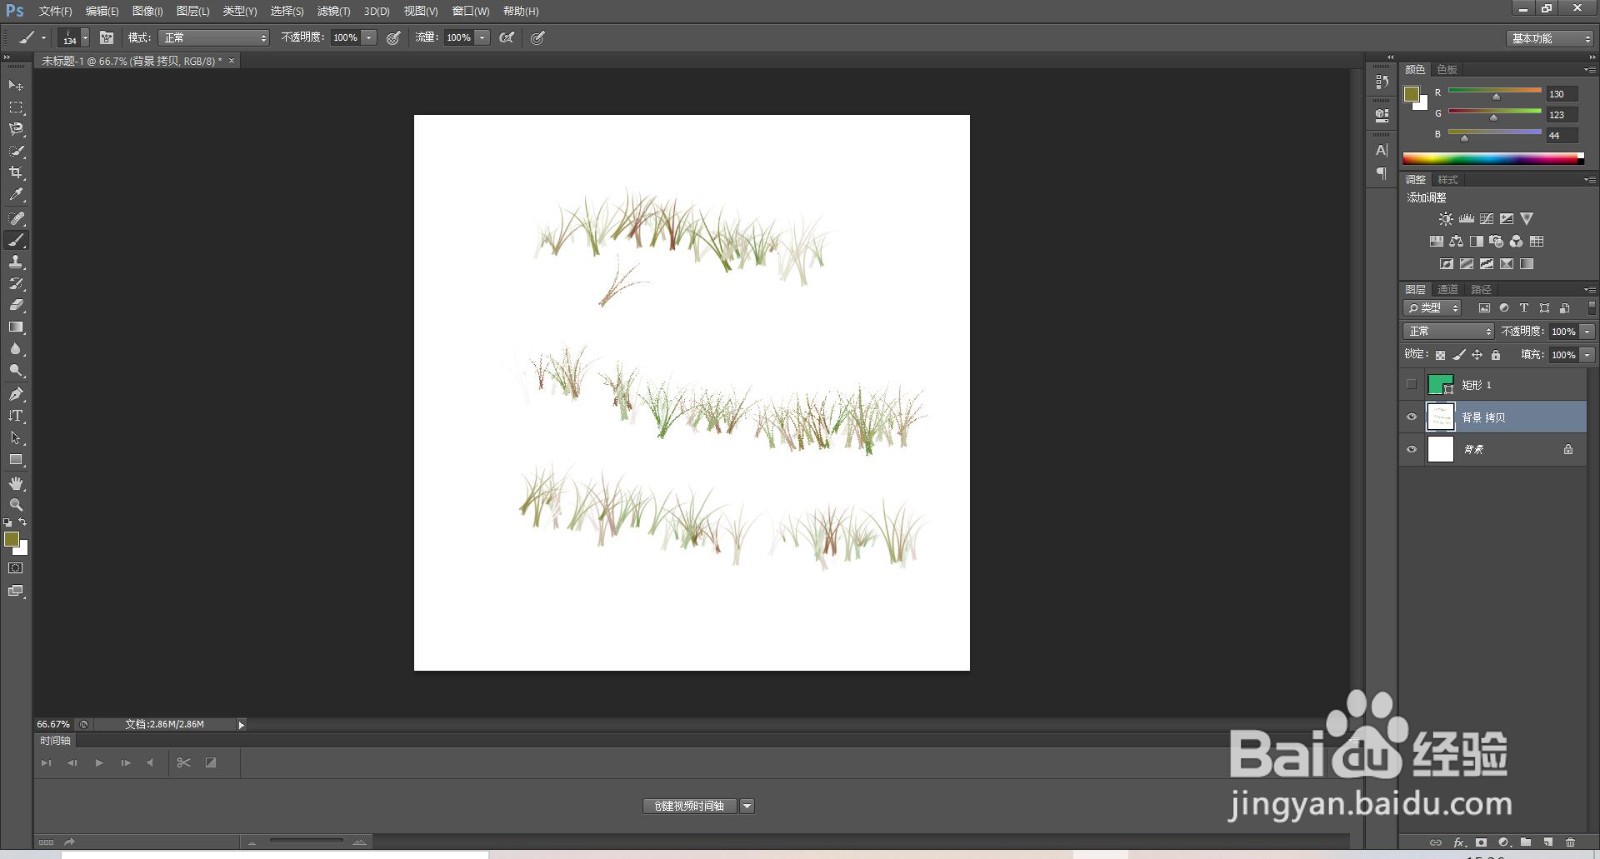Viewport: 1600px width, 859px height.
Task: Open timeline type dropdown arrow
Action: coord(747,806)
